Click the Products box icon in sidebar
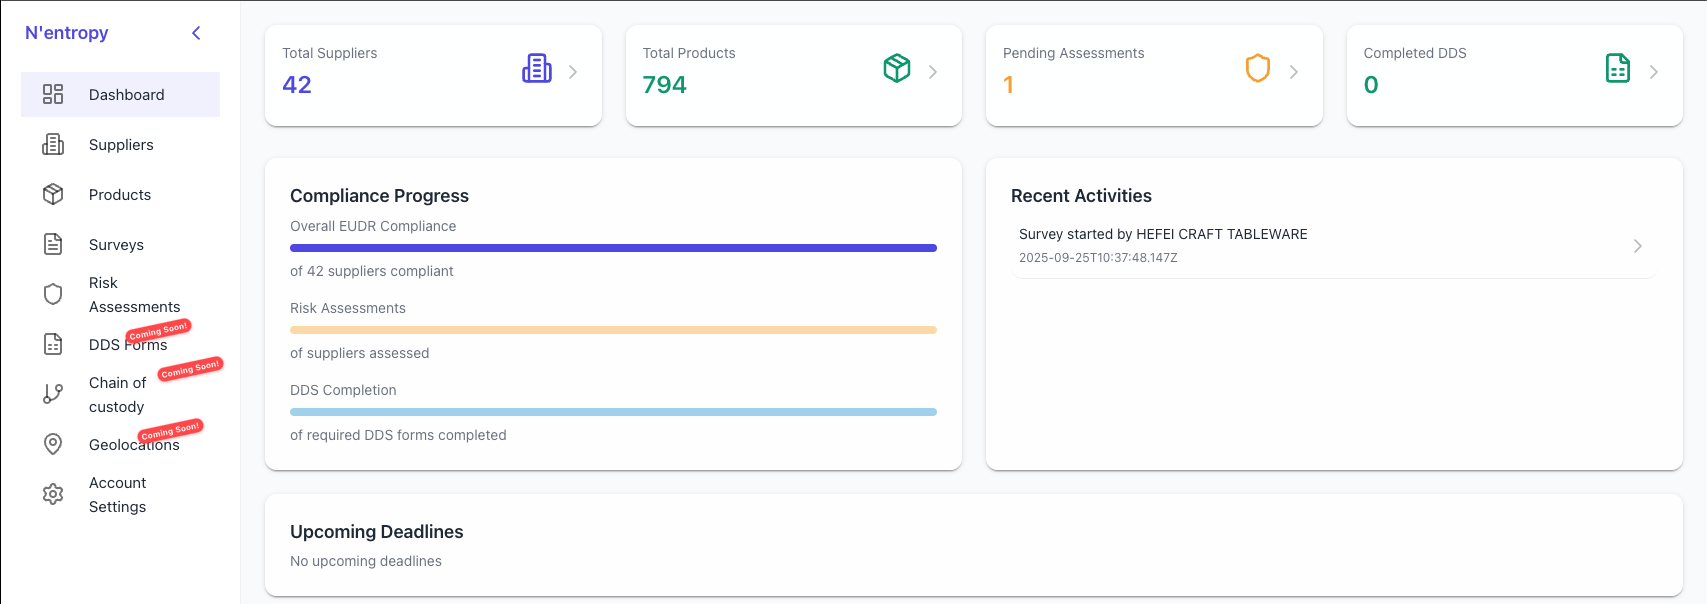The height and width of the screenshot is (604, 1707). click(53, 194)
